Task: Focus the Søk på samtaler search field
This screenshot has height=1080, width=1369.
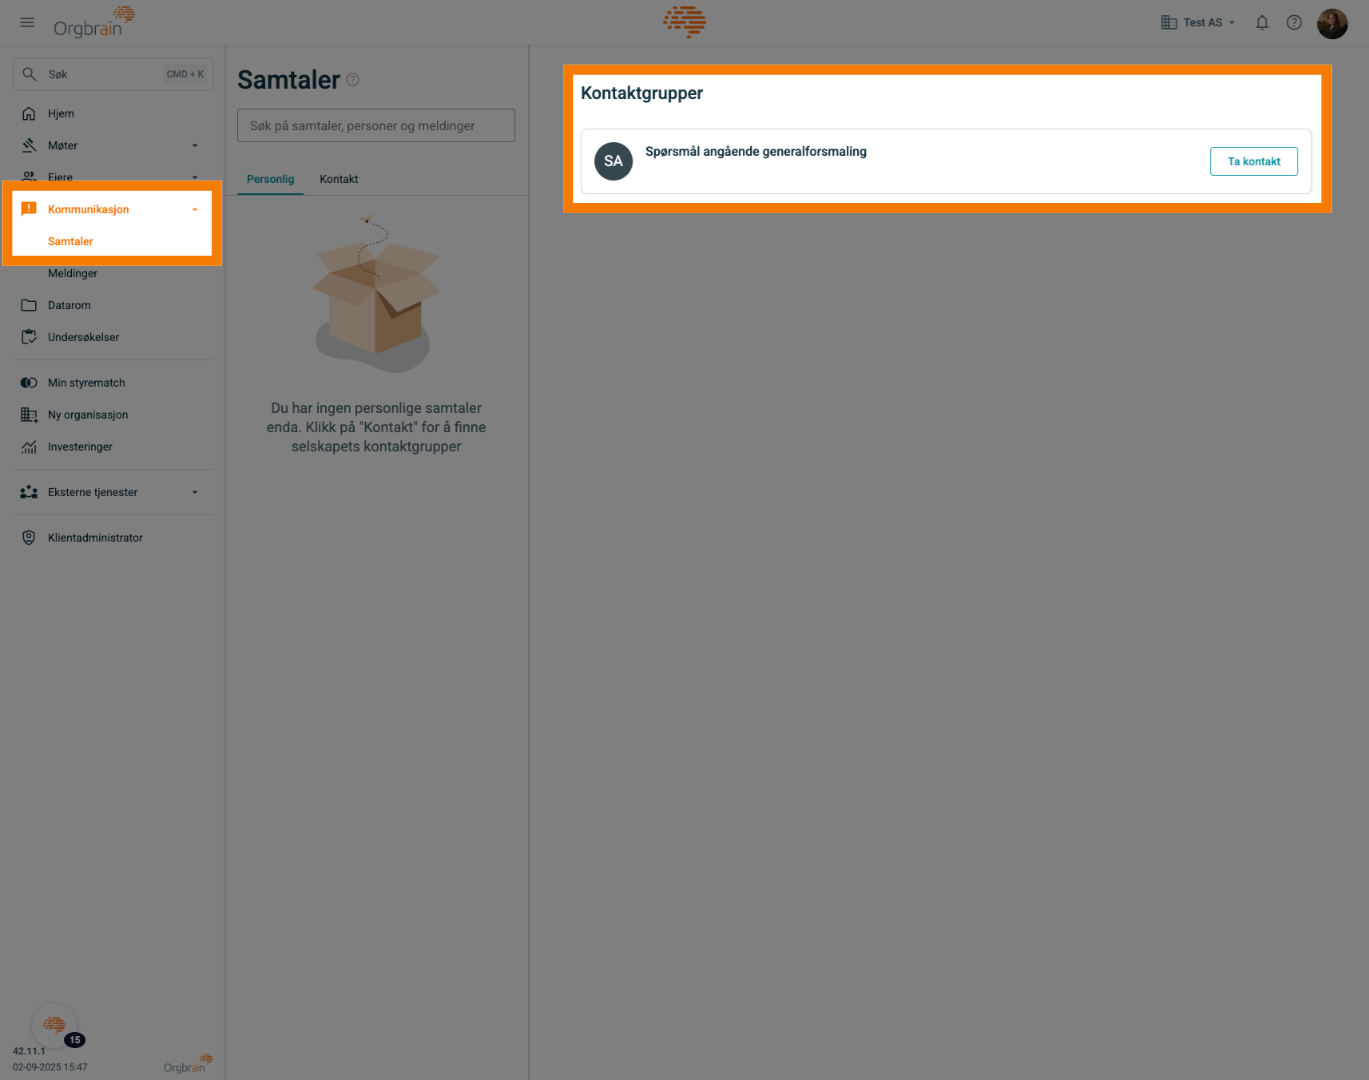Action: click(x=376, y=126)
